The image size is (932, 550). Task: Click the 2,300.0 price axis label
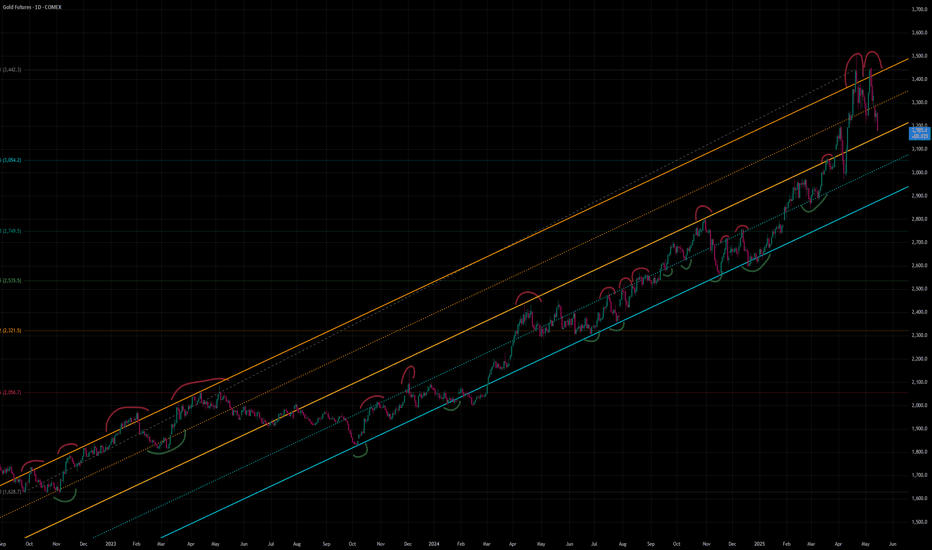pyautogui.click(x=920, y=335)
